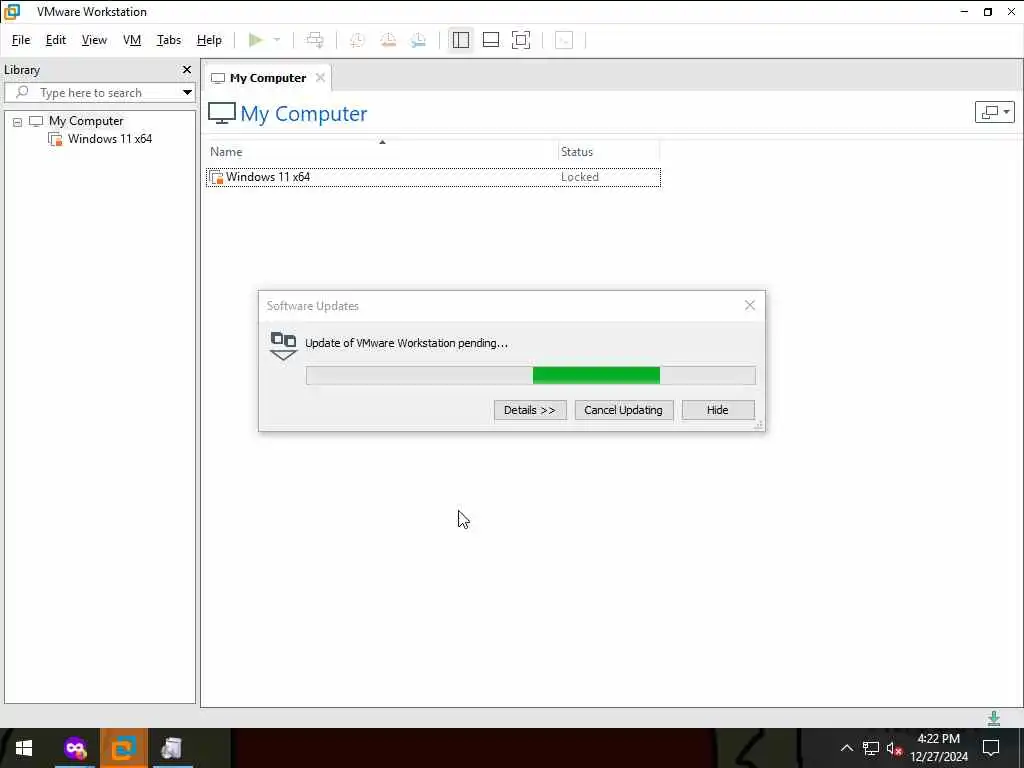Viewport: 1024px width, 768px height.
Task: Close the Software Updates dialog
Action: point(750,305)
